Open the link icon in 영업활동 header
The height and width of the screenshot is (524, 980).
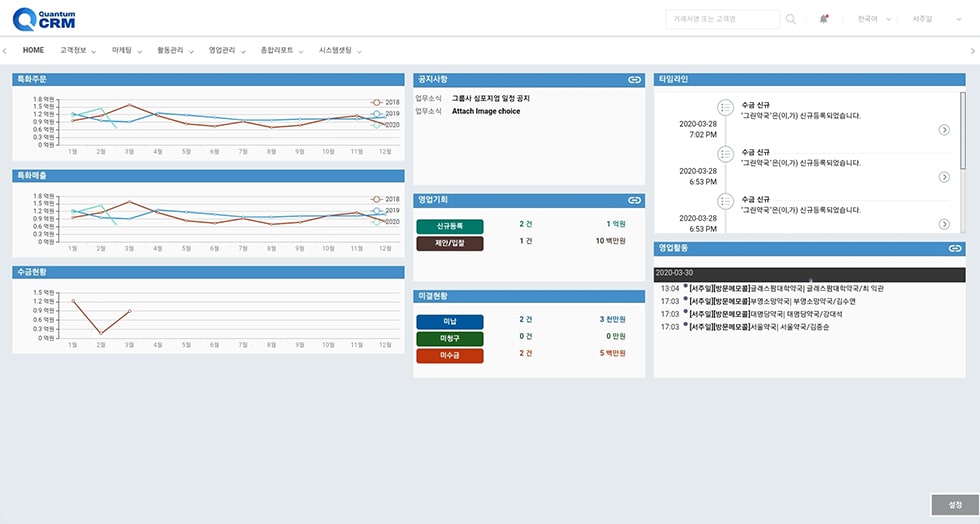(x=955, y=248)
